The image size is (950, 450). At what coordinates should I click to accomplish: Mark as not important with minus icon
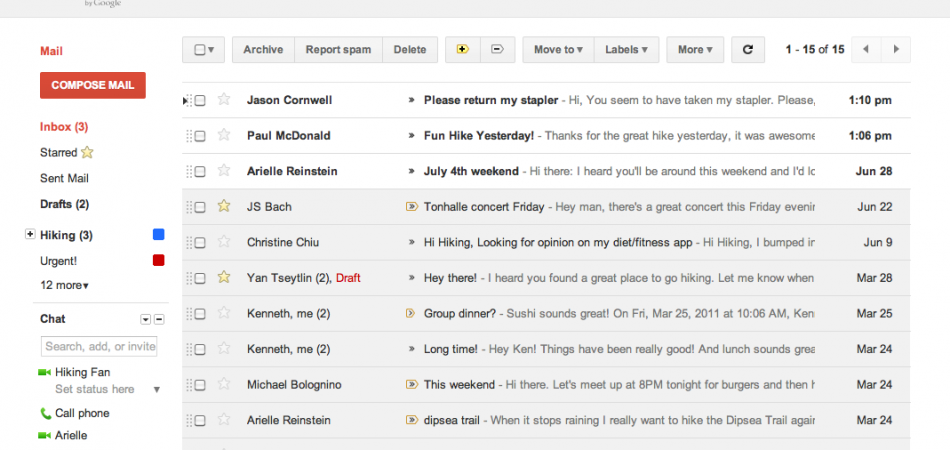click(x=497, y=49)
